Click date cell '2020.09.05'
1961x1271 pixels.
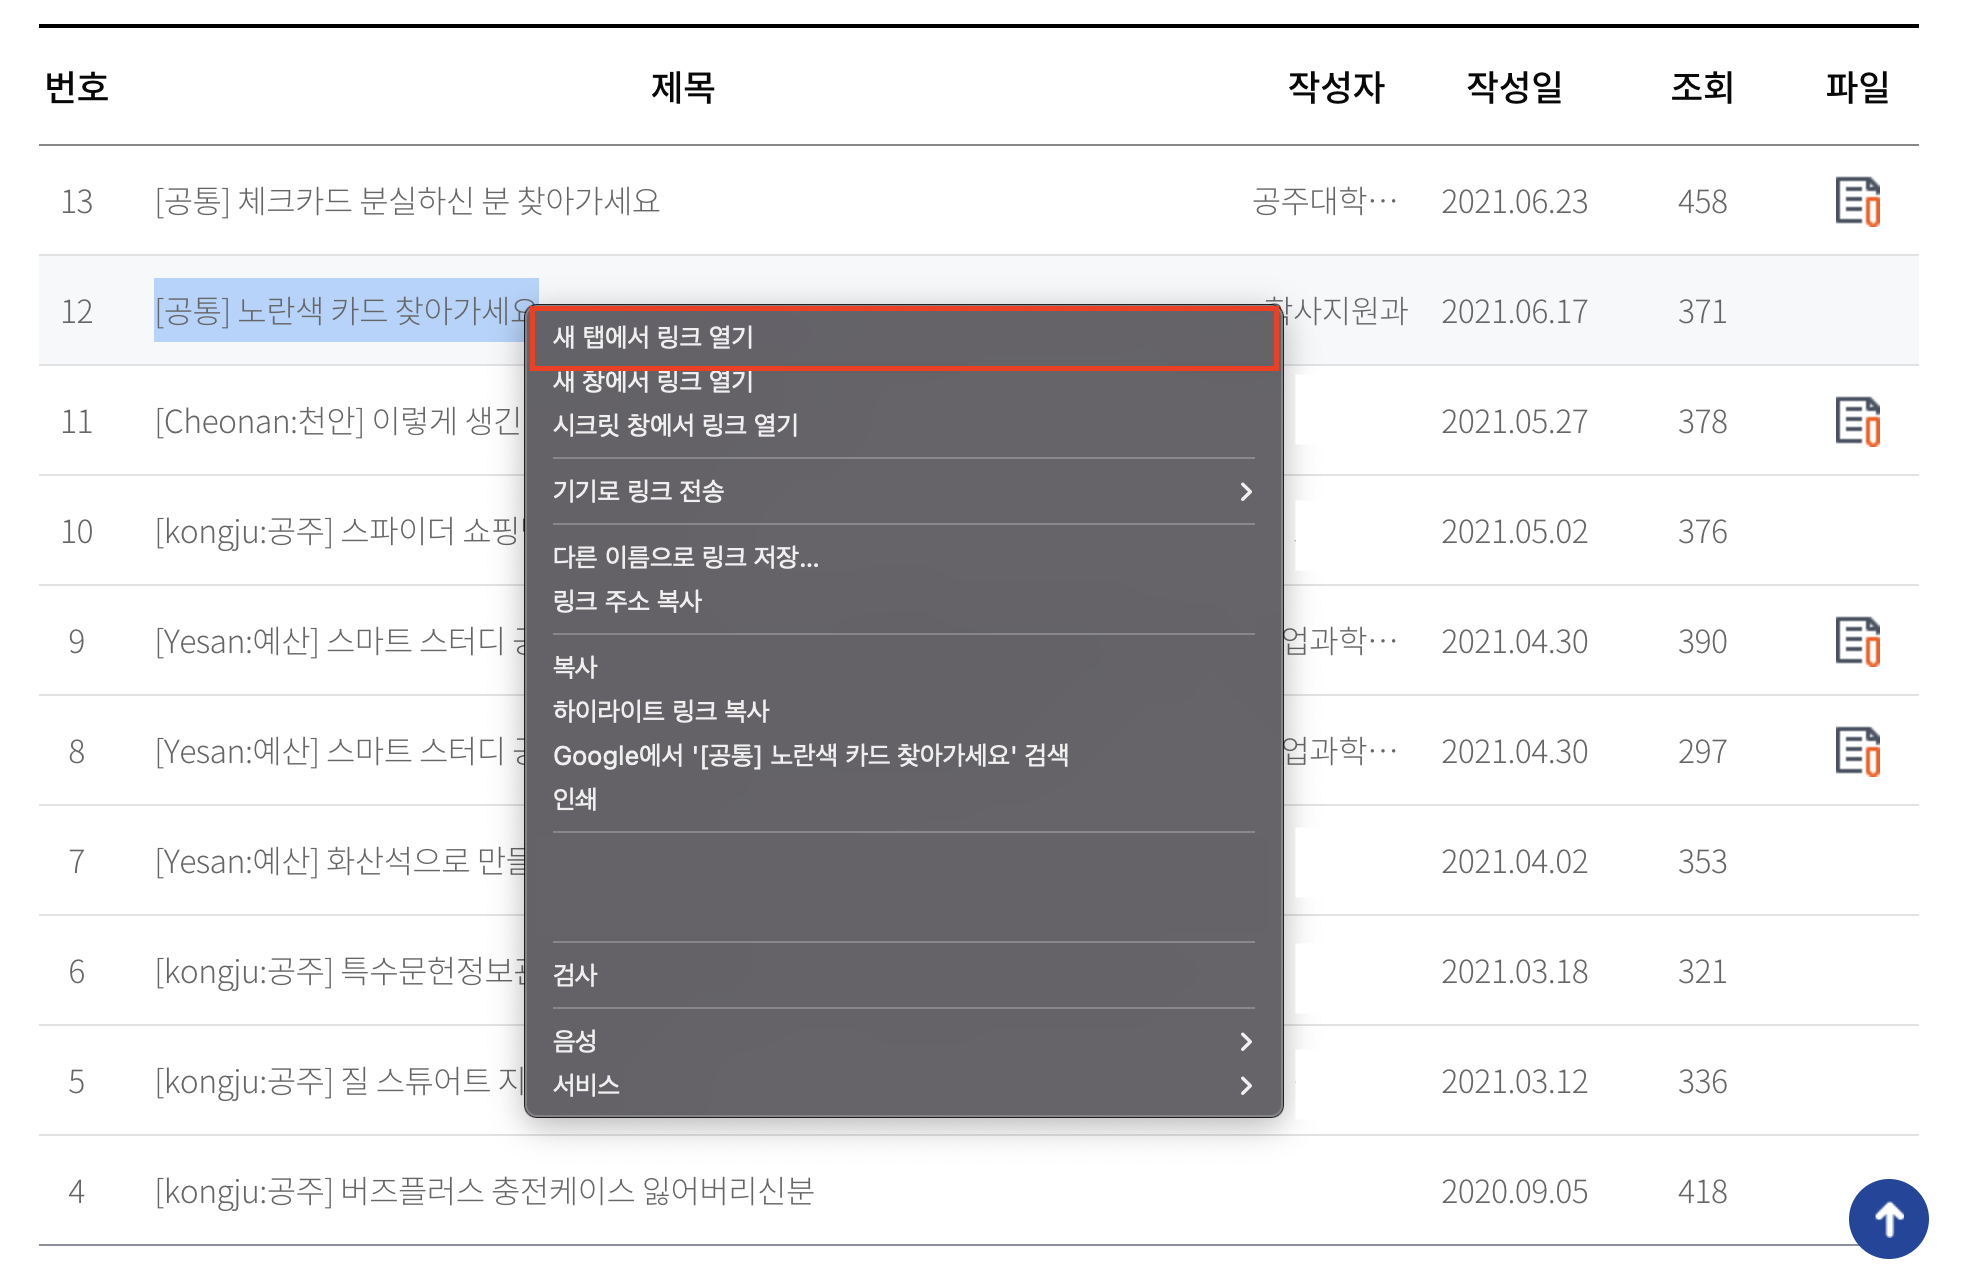(1514, 1192)
